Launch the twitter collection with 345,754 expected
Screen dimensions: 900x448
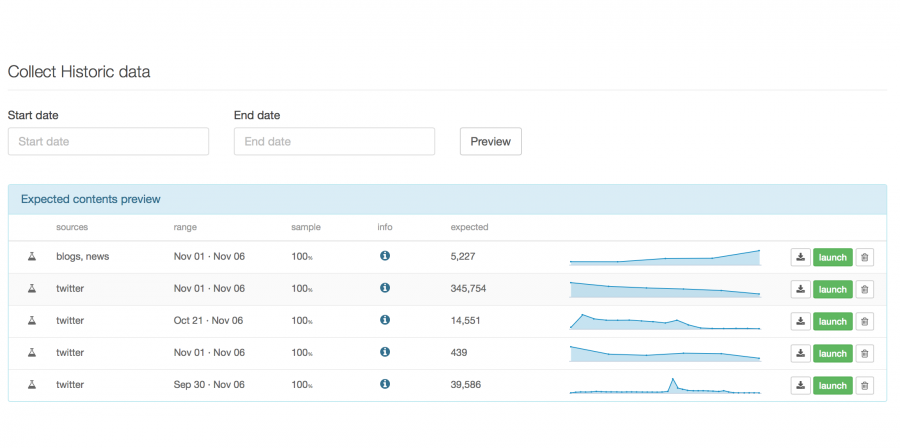[x=832, y=289]
